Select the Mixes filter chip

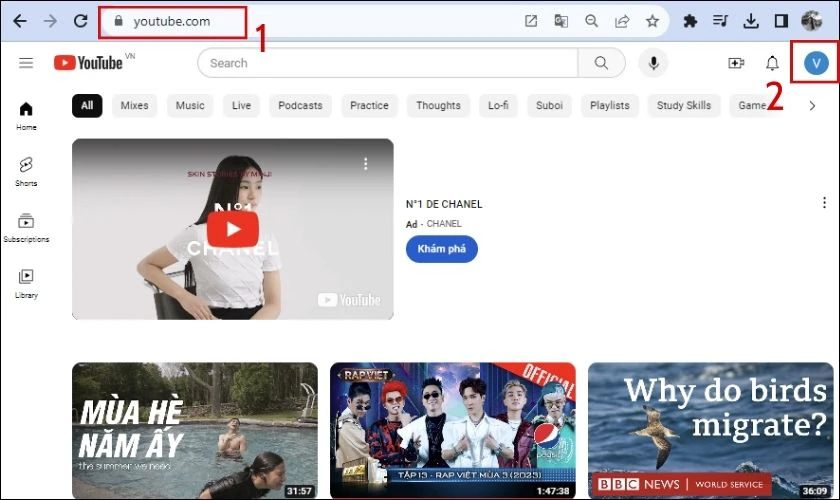(134, 106)
